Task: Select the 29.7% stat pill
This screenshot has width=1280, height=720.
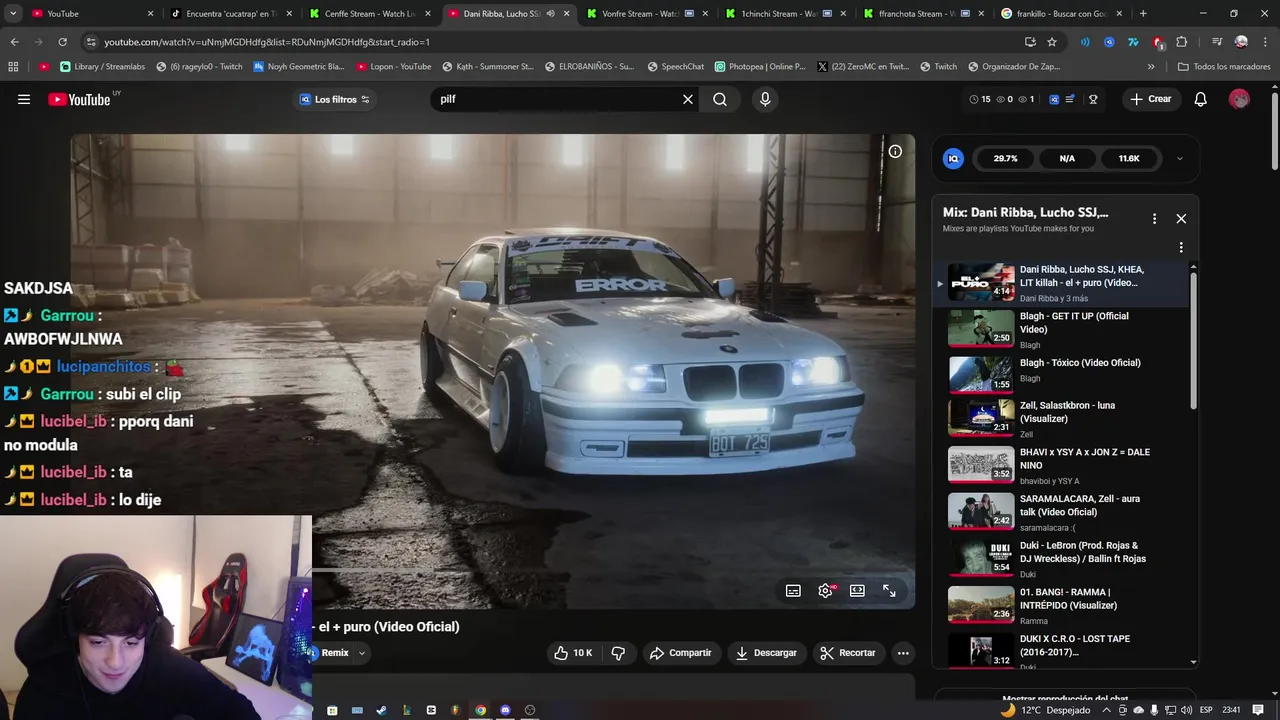Action: [x=1005, y=158]
